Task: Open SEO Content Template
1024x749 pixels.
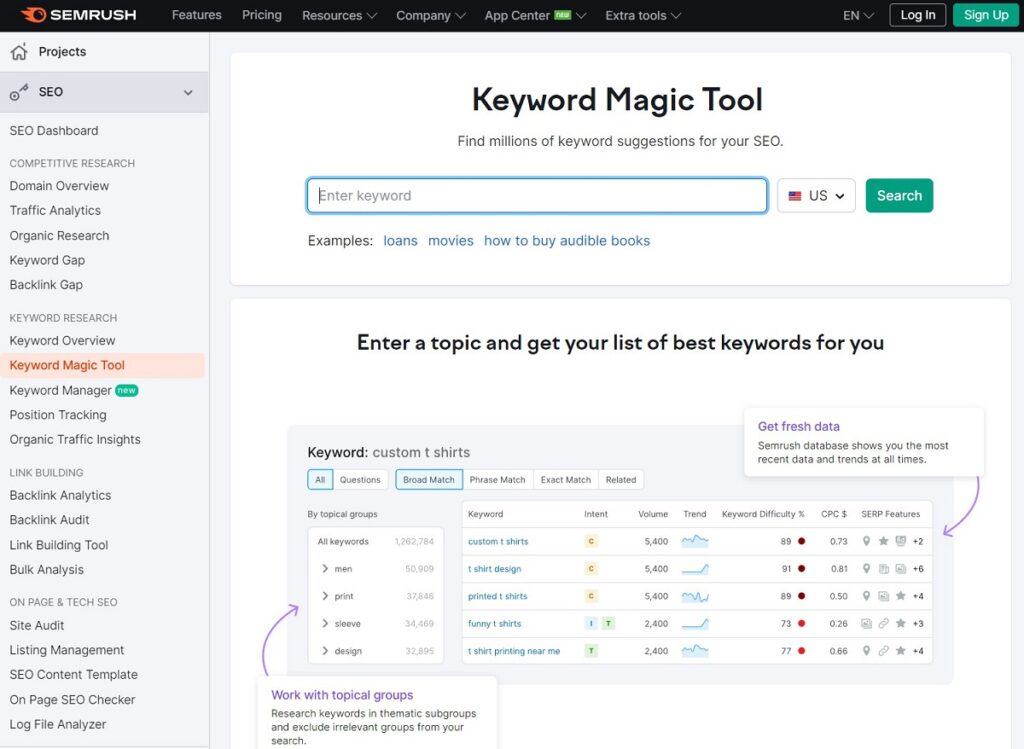Action: coord(74,675)
